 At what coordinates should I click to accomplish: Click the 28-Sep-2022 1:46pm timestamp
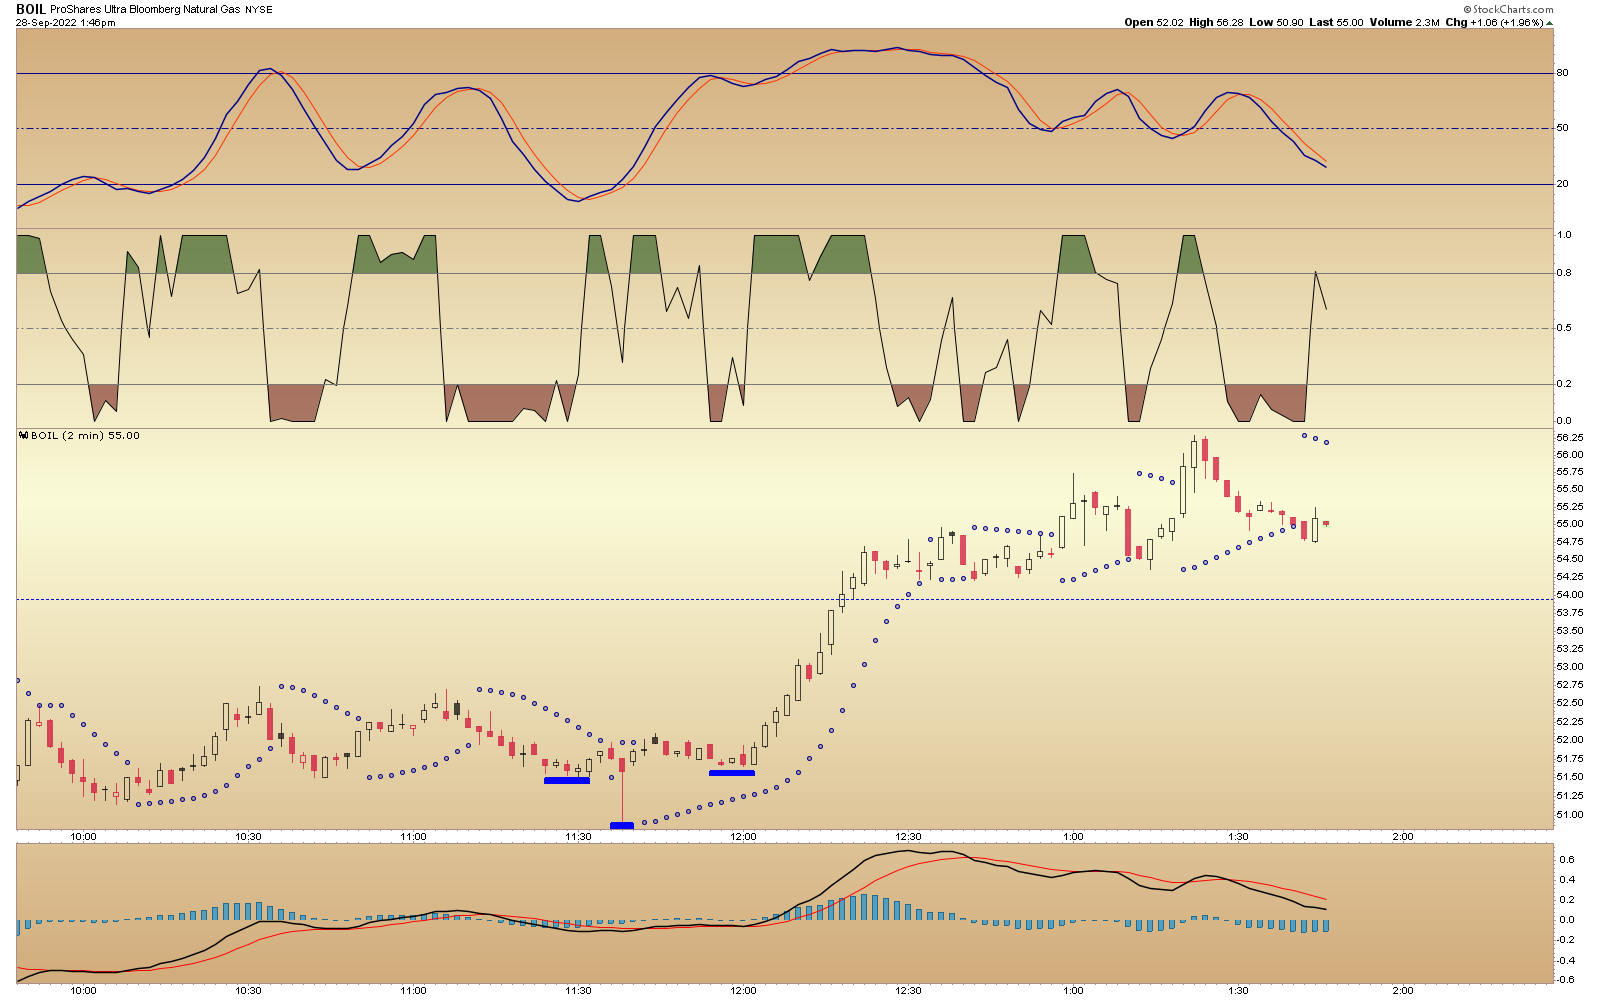[65, 22]
